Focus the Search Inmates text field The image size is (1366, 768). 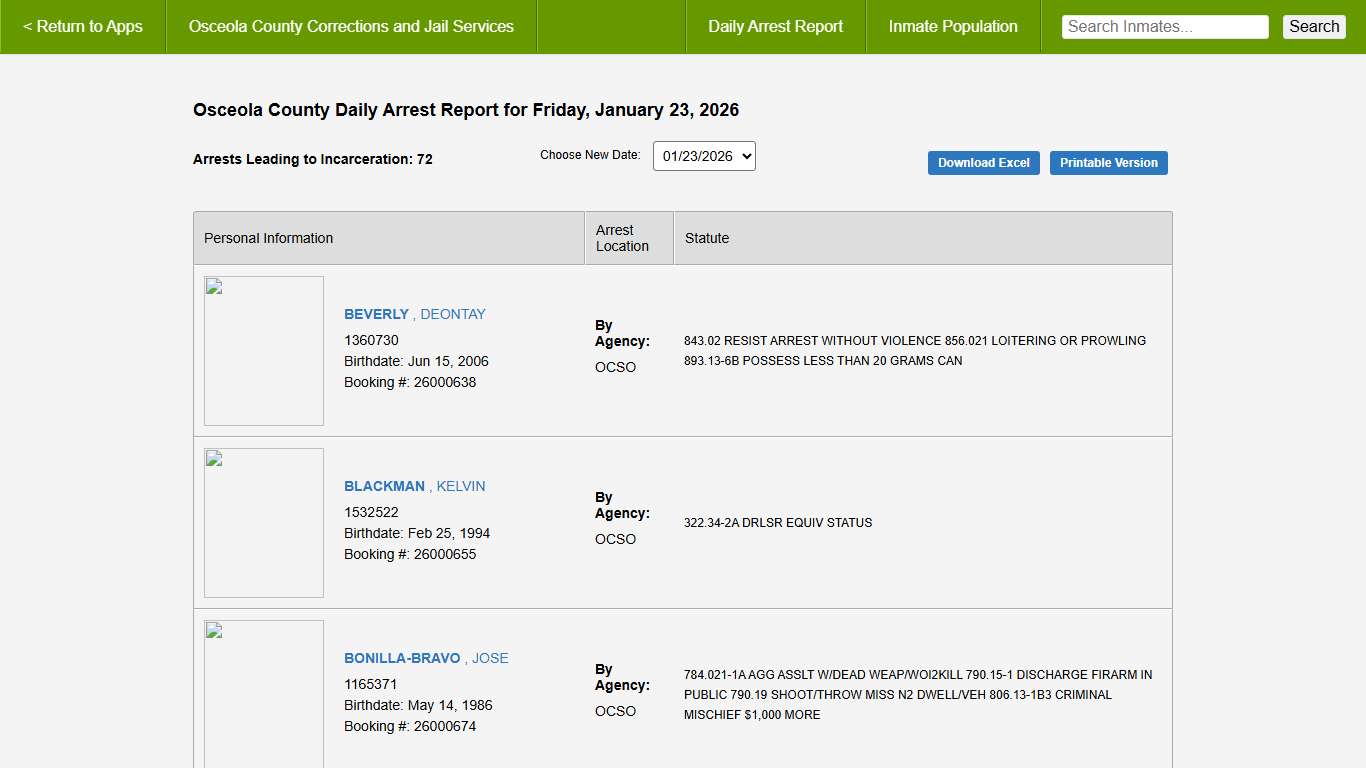pyautogui.click(x=1164, y=27)
